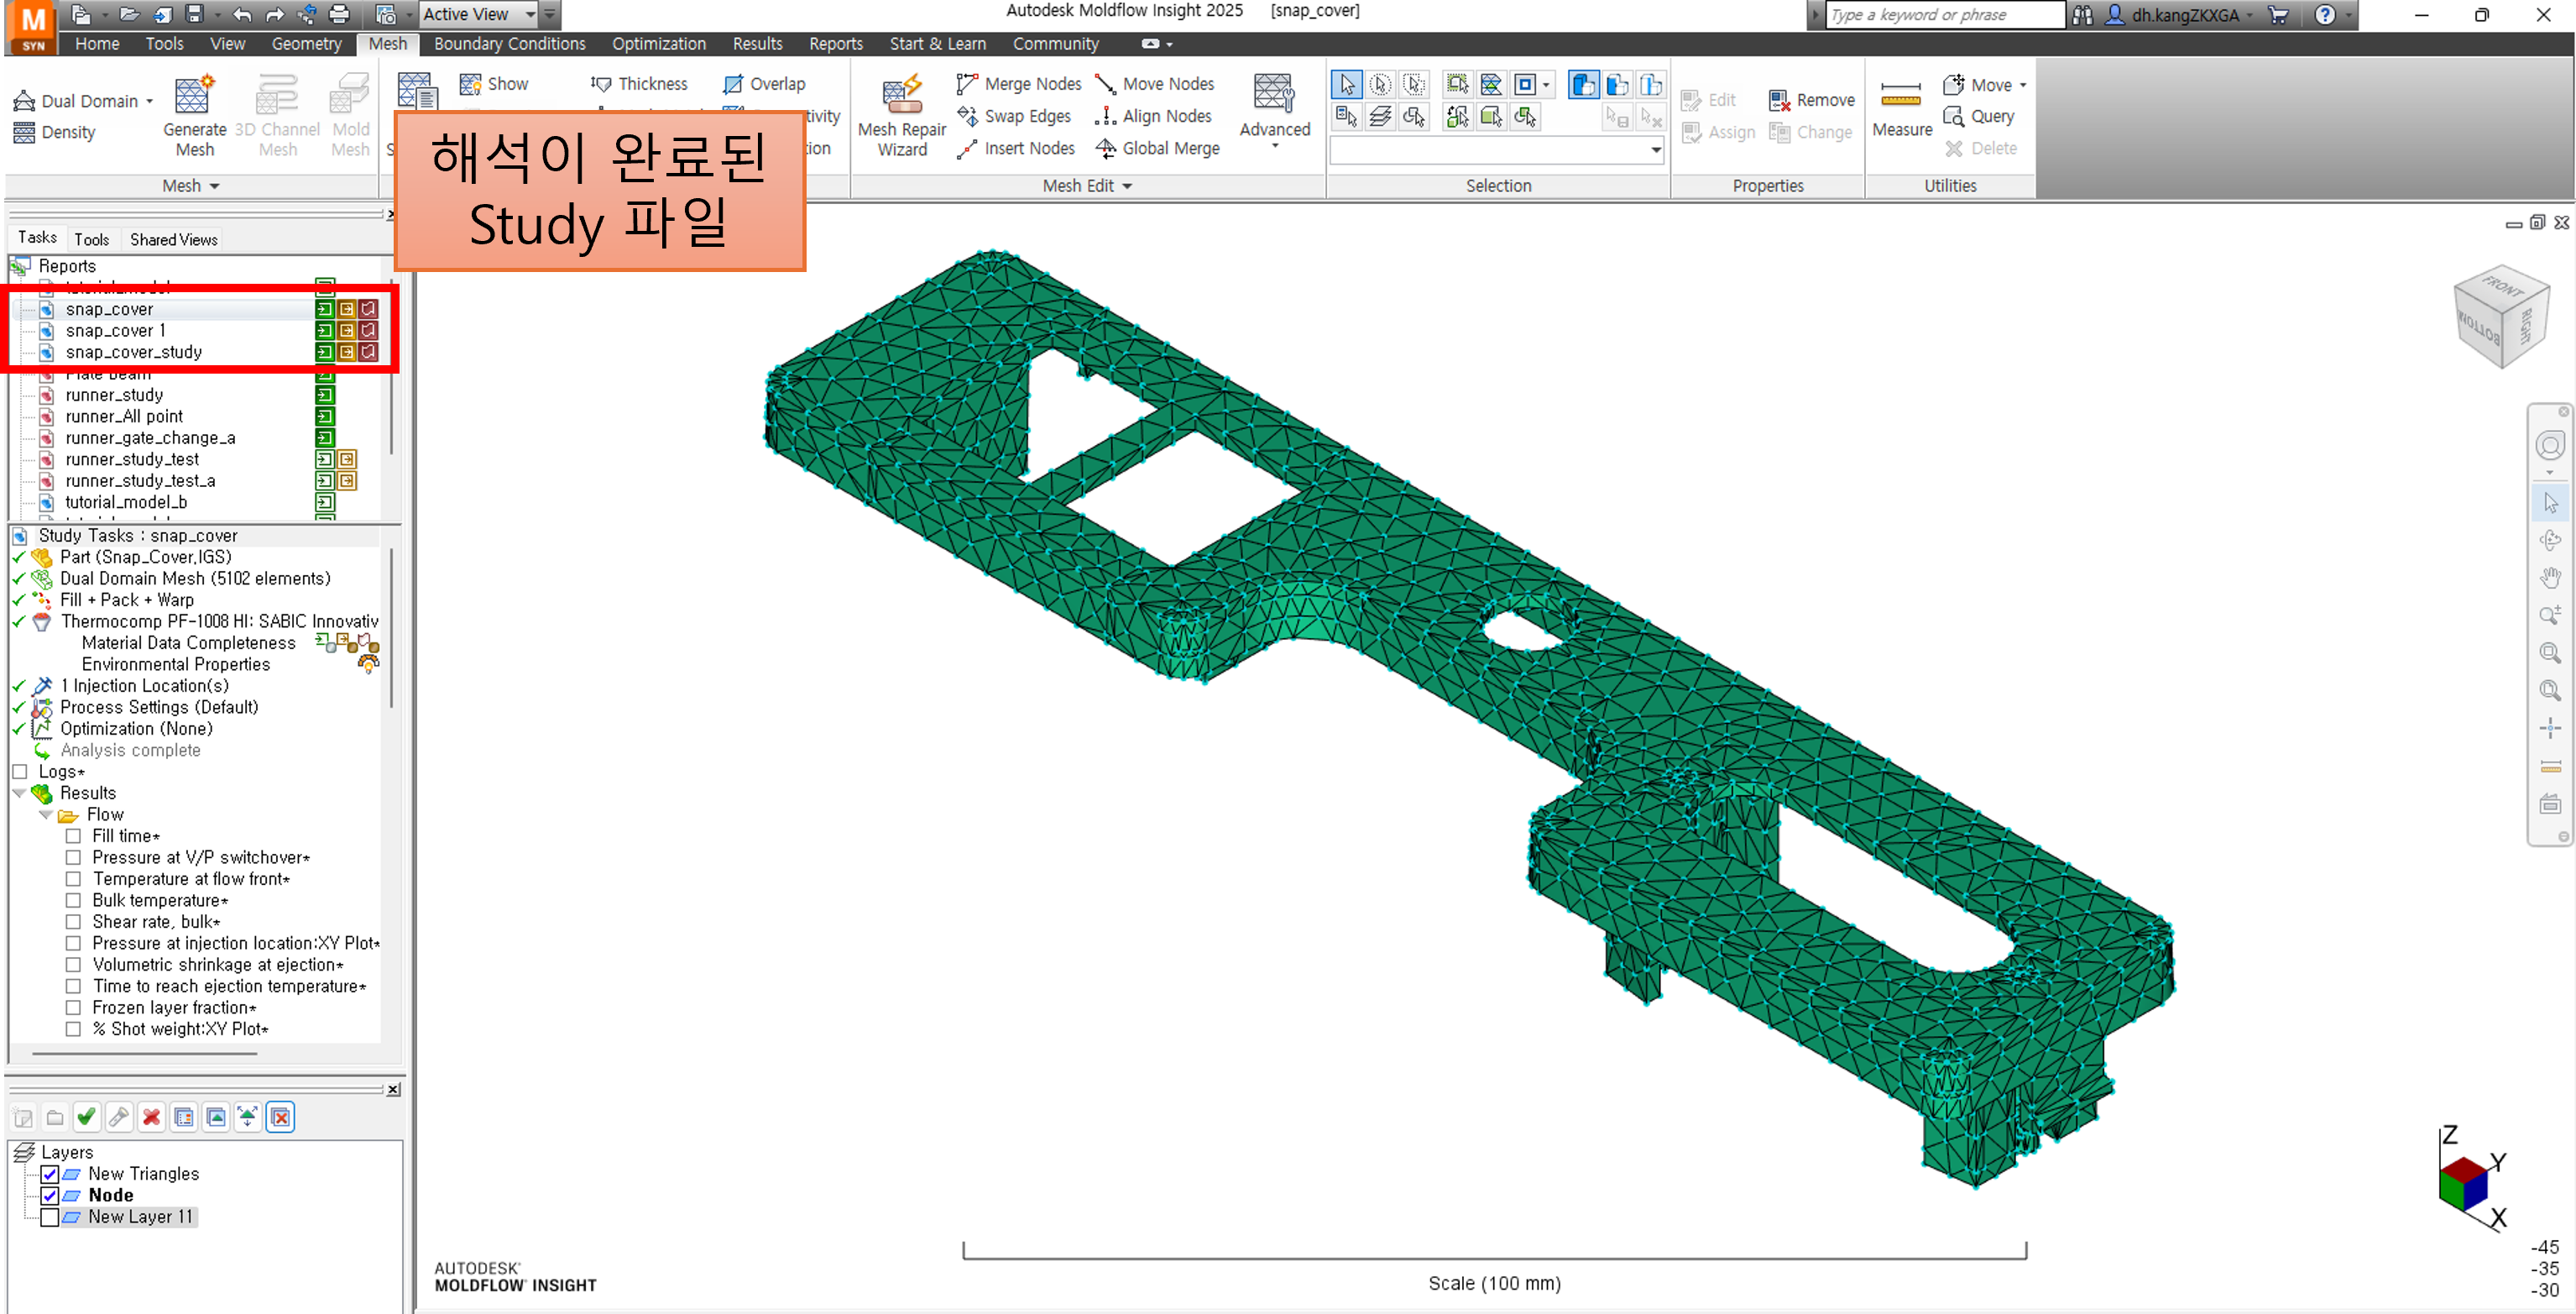Select the Fill + Pack + Warp task
Viewport: 2576px width, 1314px height.
coord(127,600)
